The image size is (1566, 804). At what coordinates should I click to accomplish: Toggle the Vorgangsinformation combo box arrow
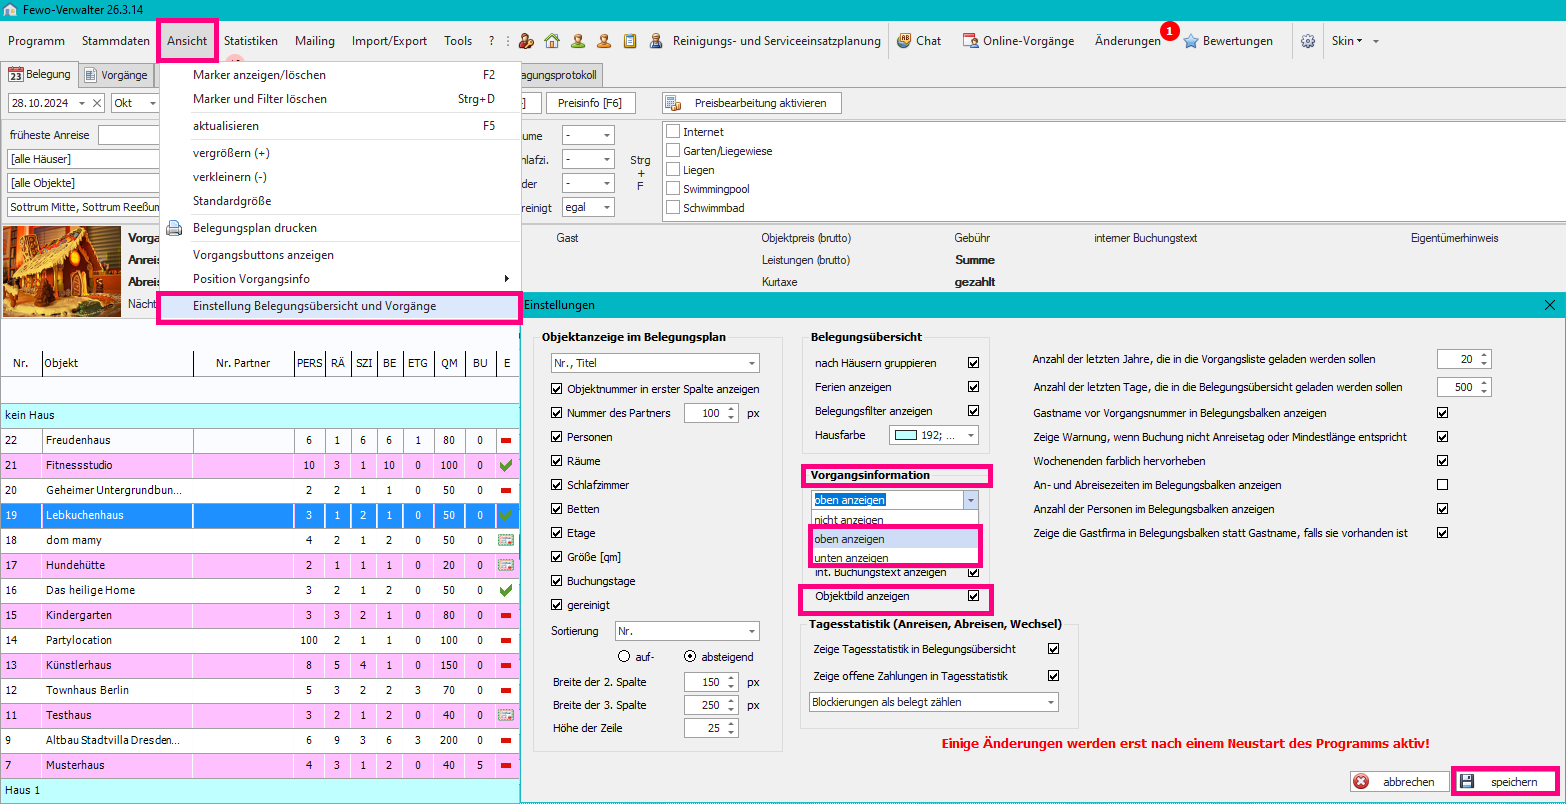pyautogui.click(x=969, y=500)
